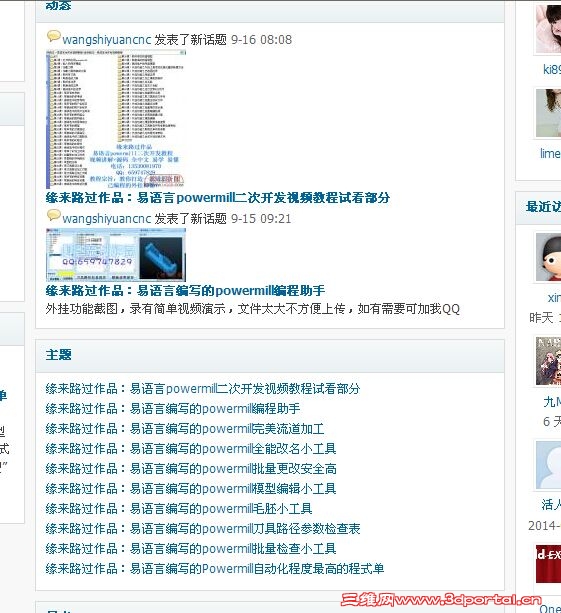This screenshot has width=561, height=613.
Task: Open topic powermill刀具路径参数检查表
Action: pos(203,529)
